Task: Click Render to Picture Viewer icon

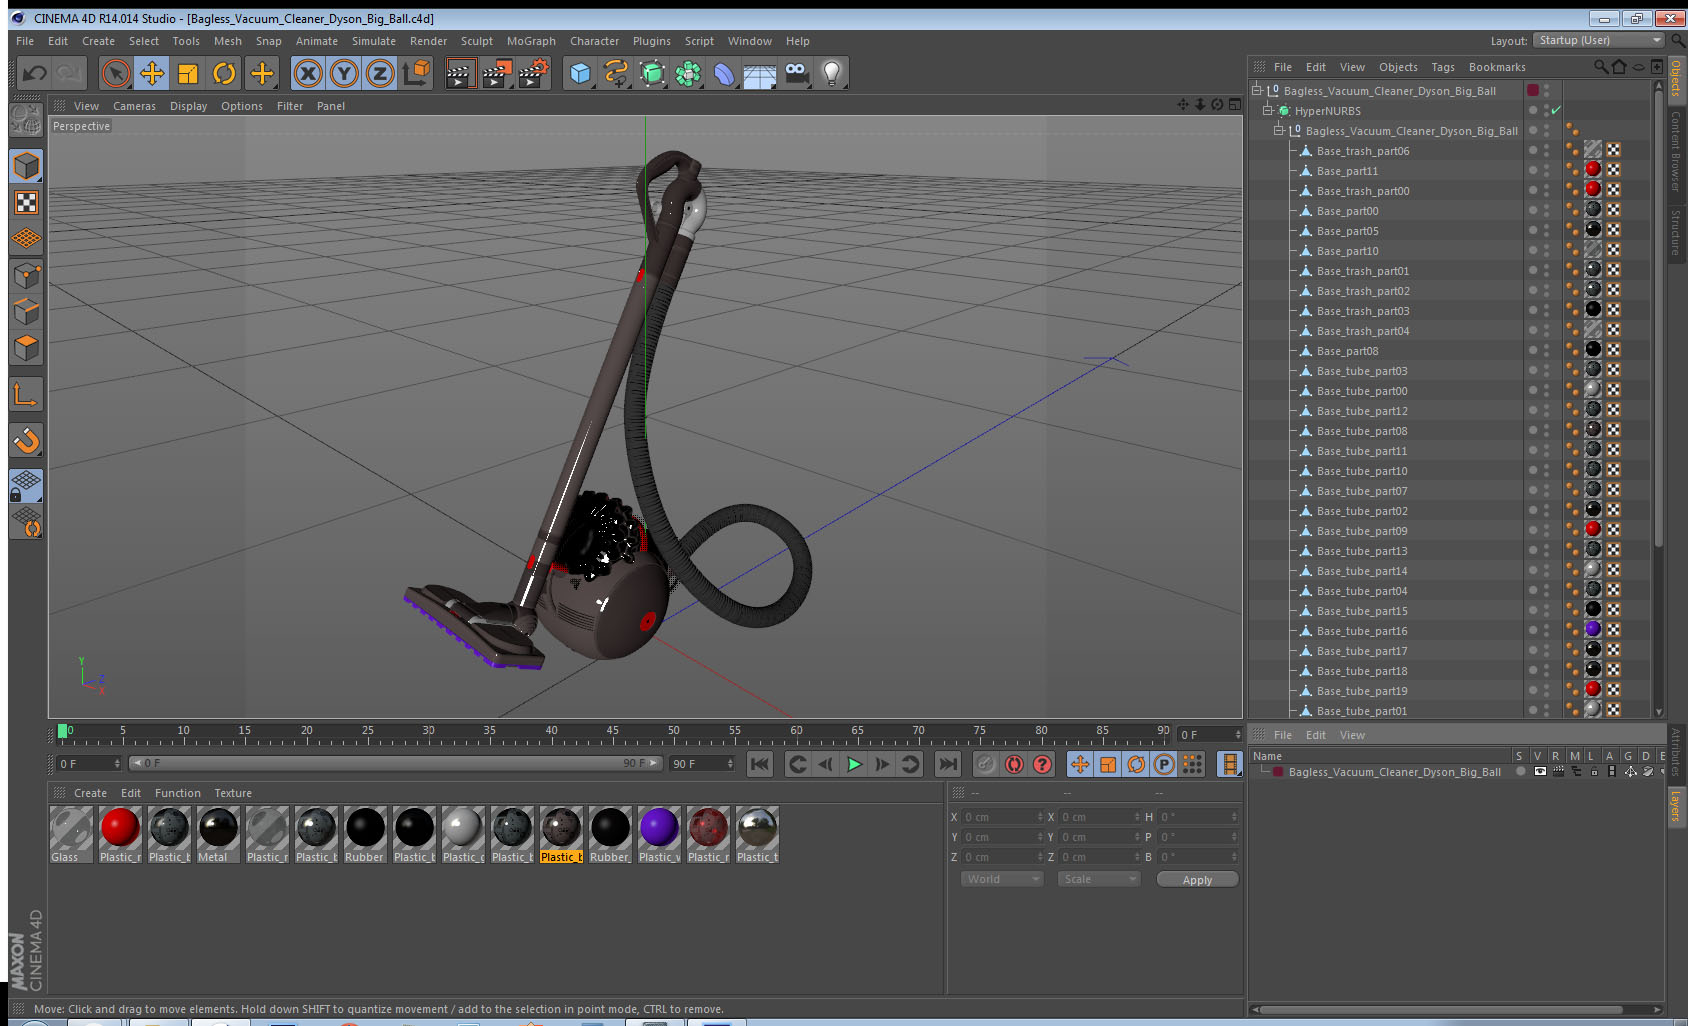Action: (497, 73)
